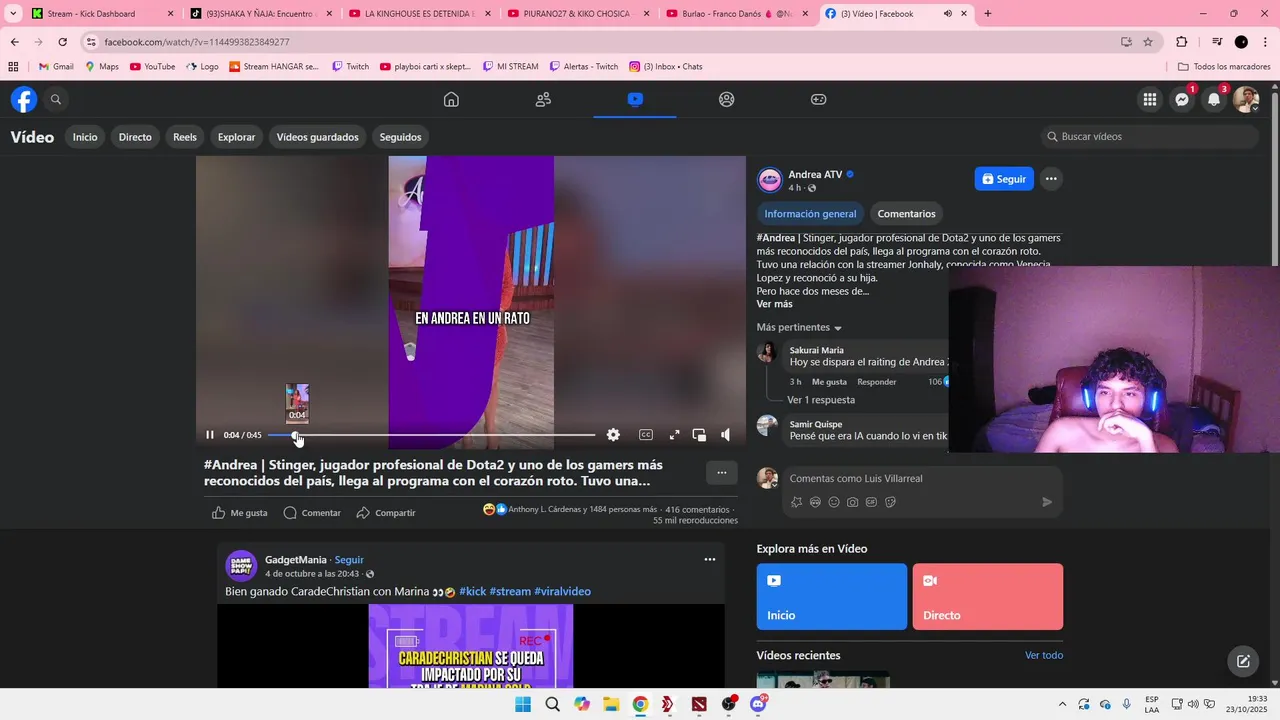Switch to Información general tab
Viewport: 1280px width, 720px height.
pos(810,214)
